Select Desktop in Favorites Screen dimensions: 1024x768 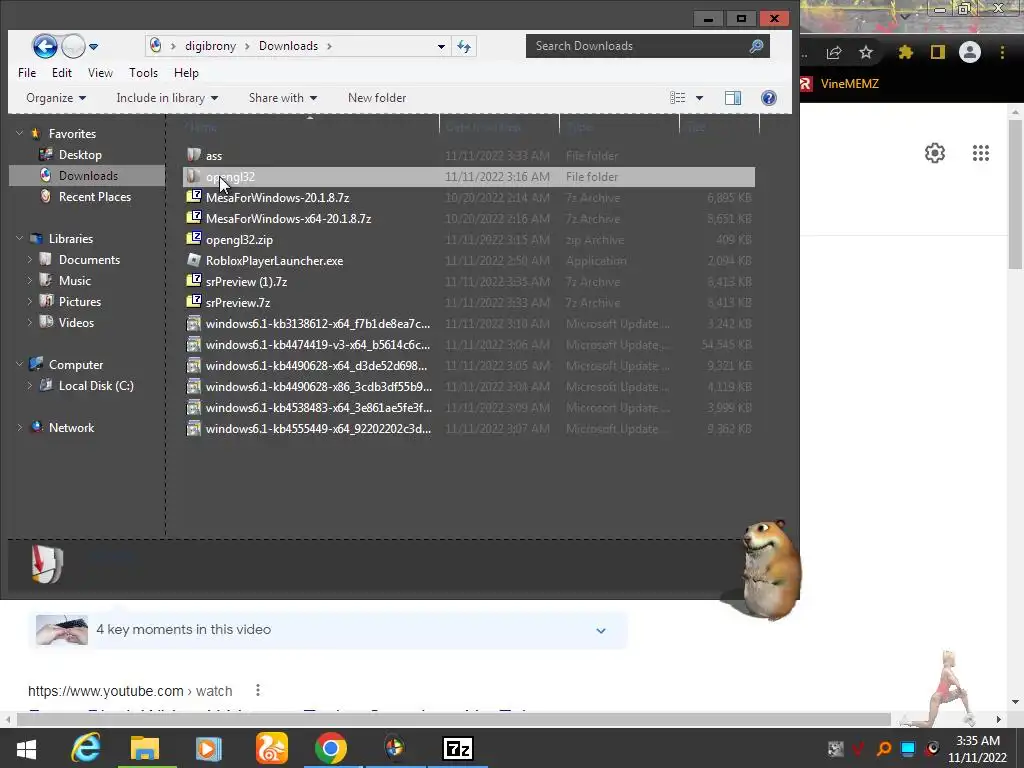tap(80, 155)
